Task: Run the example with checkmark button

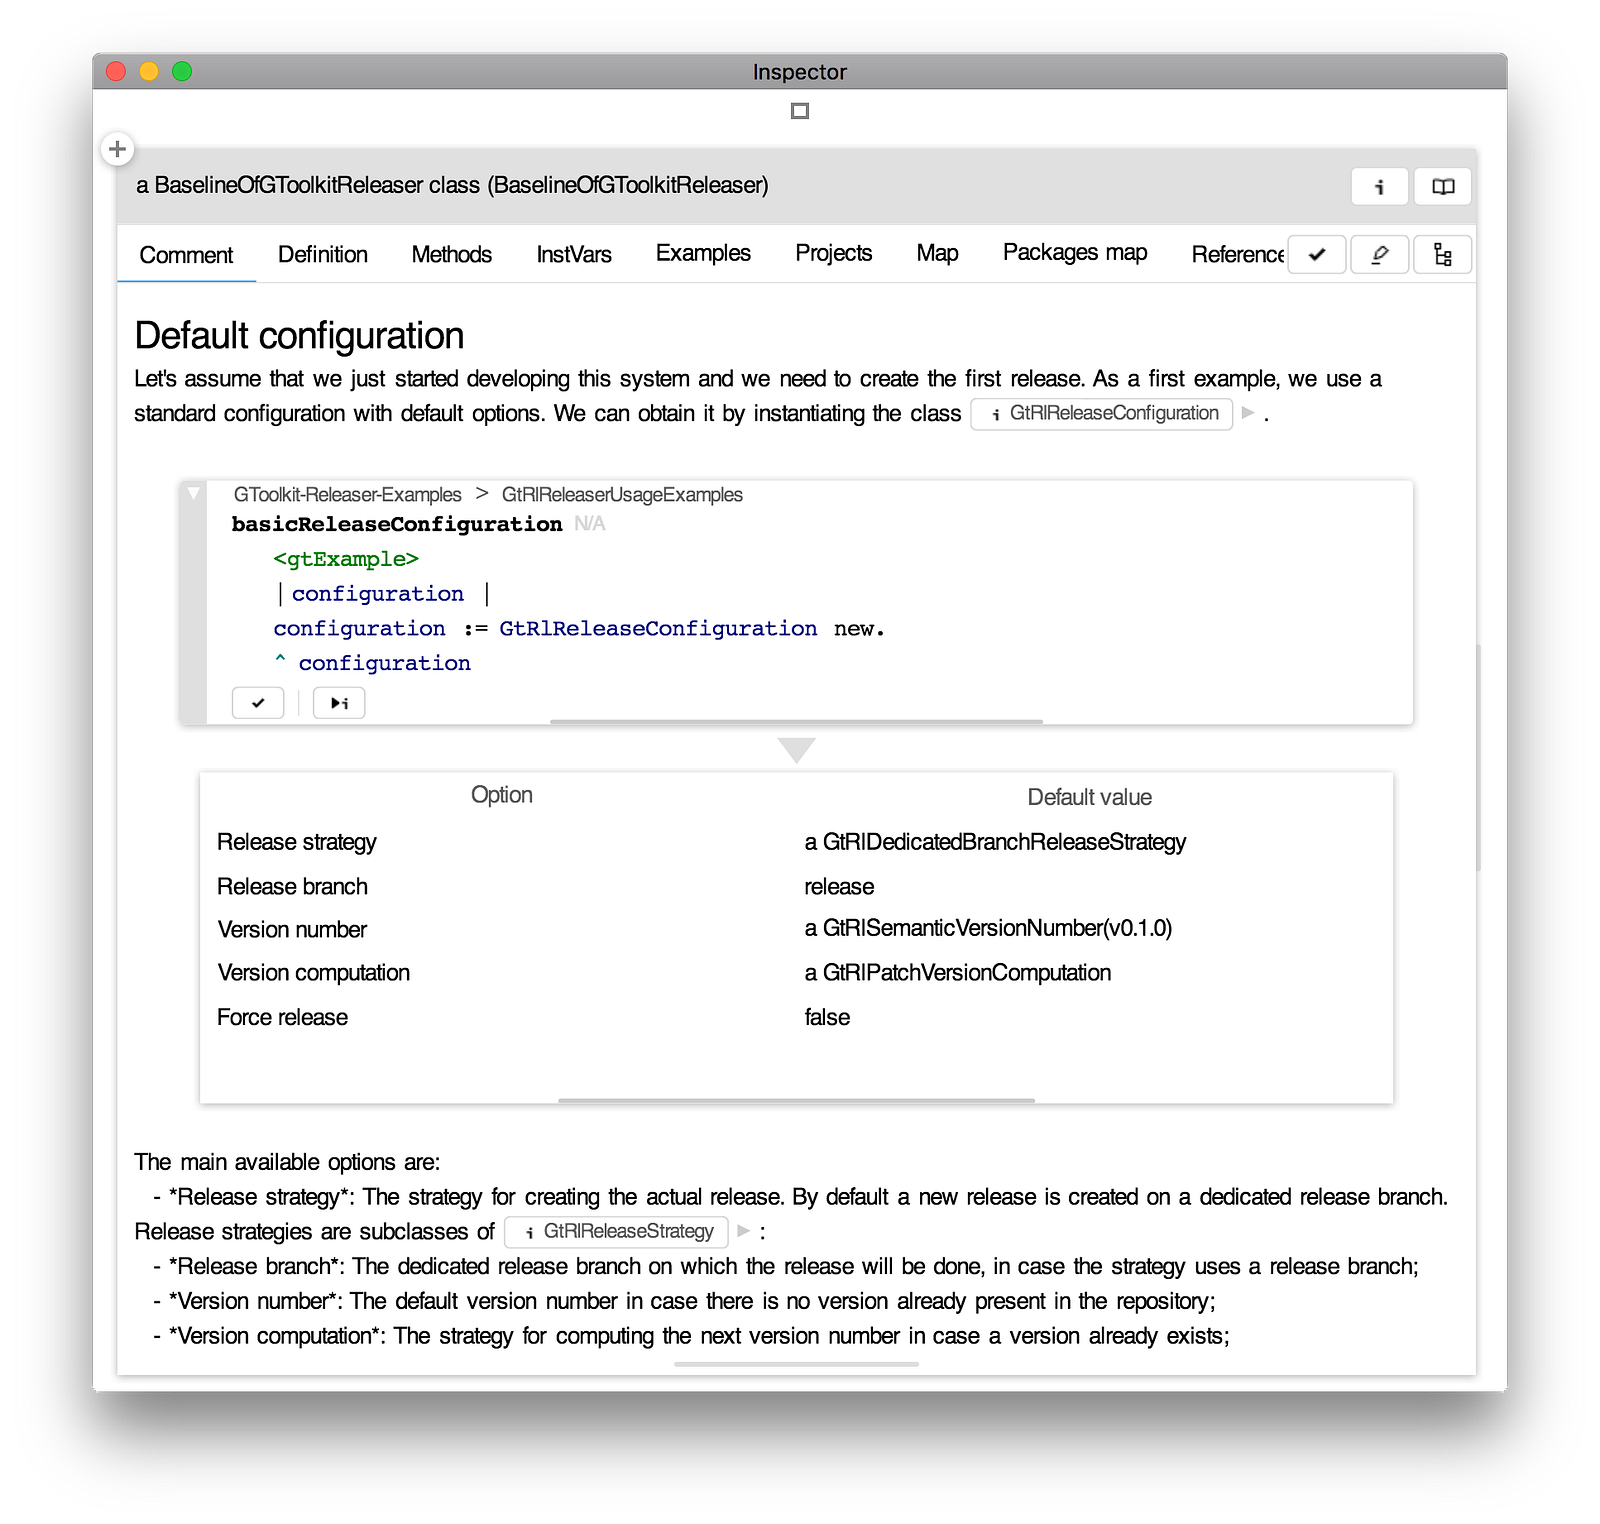Action: (x=258, y=703)
